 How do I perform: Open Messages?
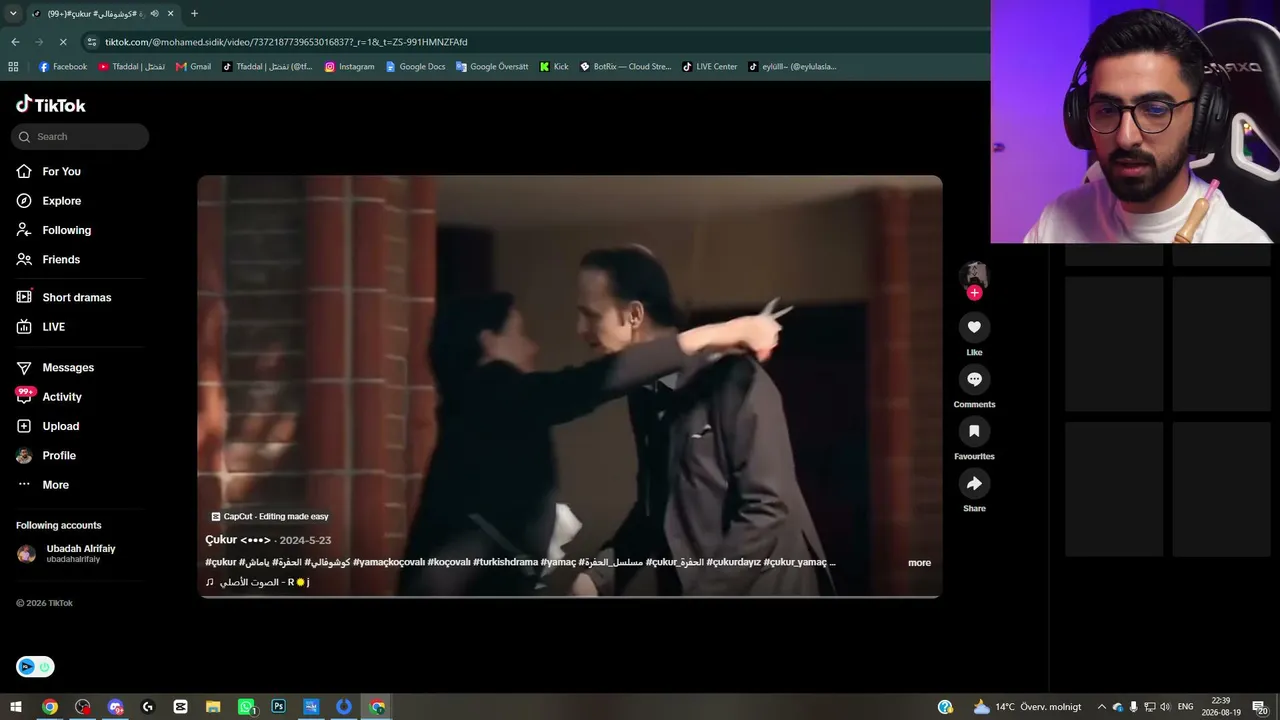click(55, 367)
